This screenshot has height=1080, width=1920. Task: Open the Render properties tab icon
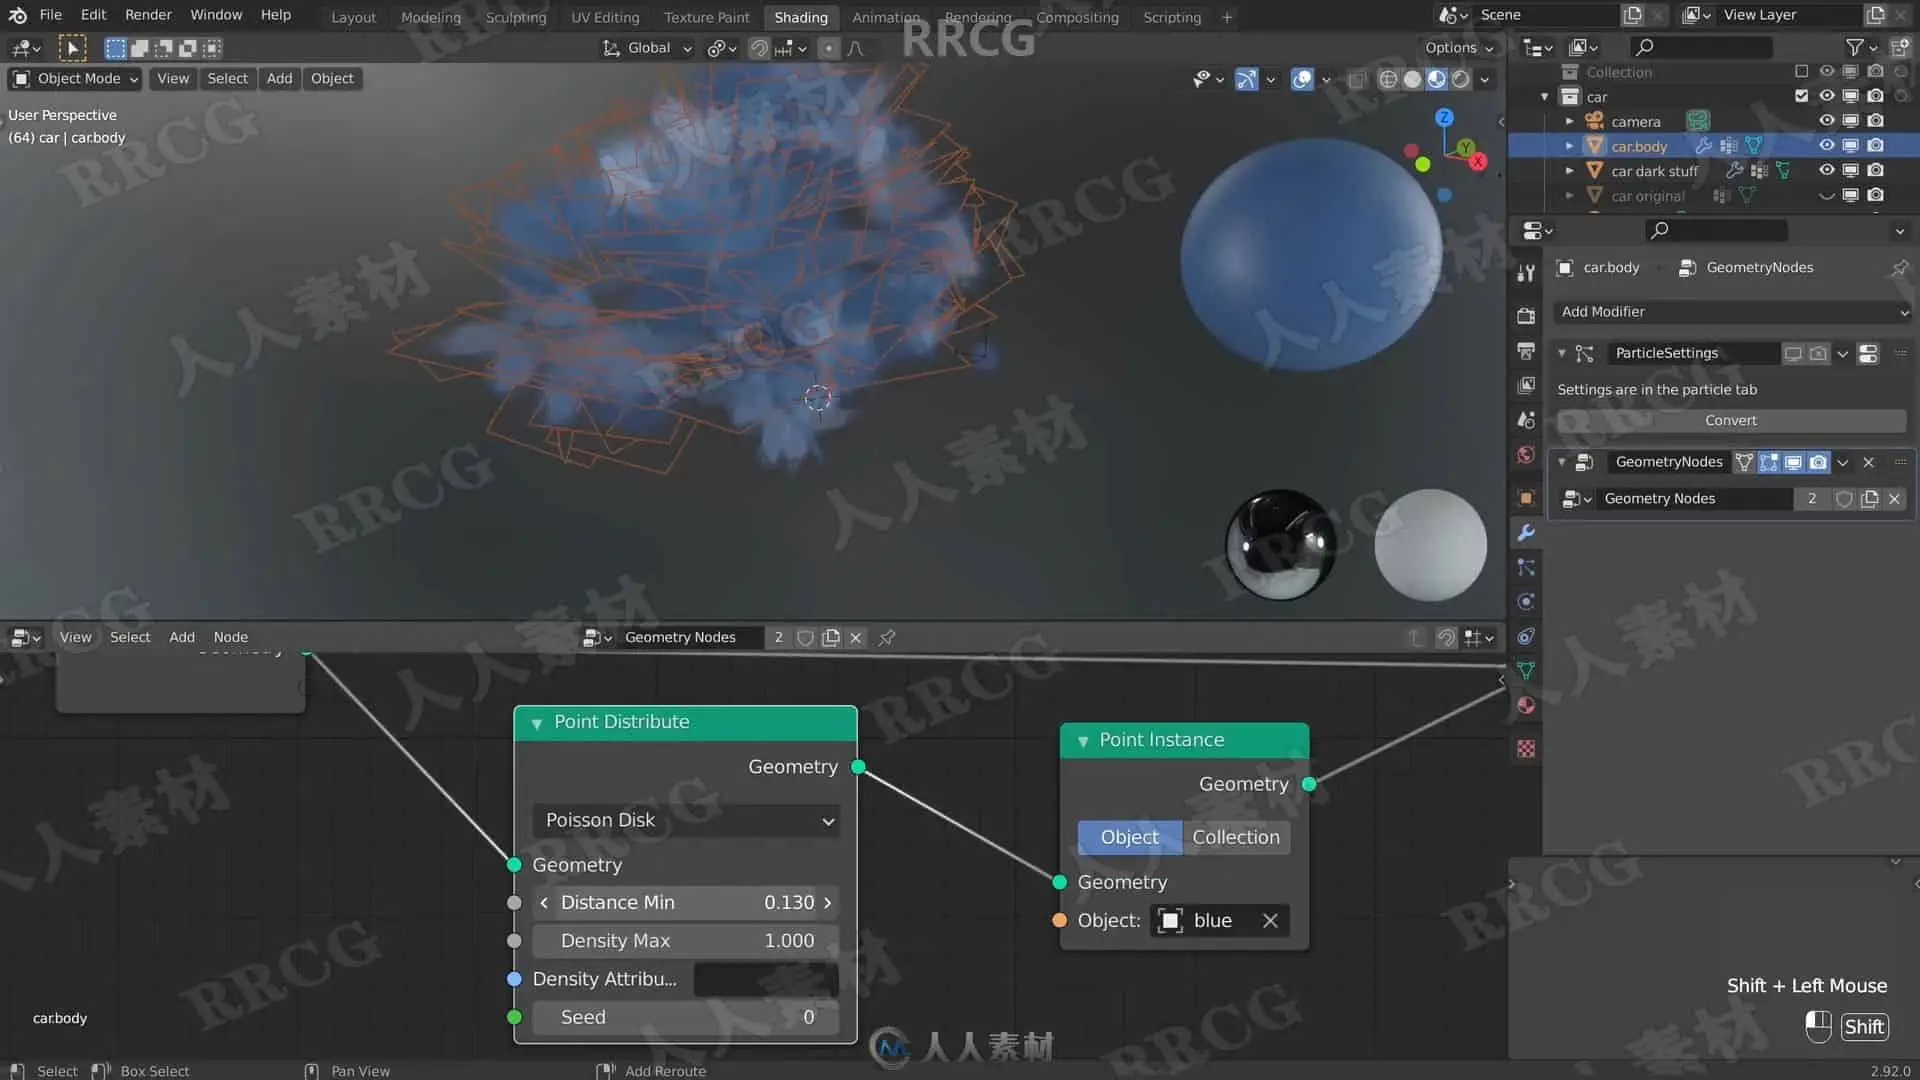(x=1526, y=316)
